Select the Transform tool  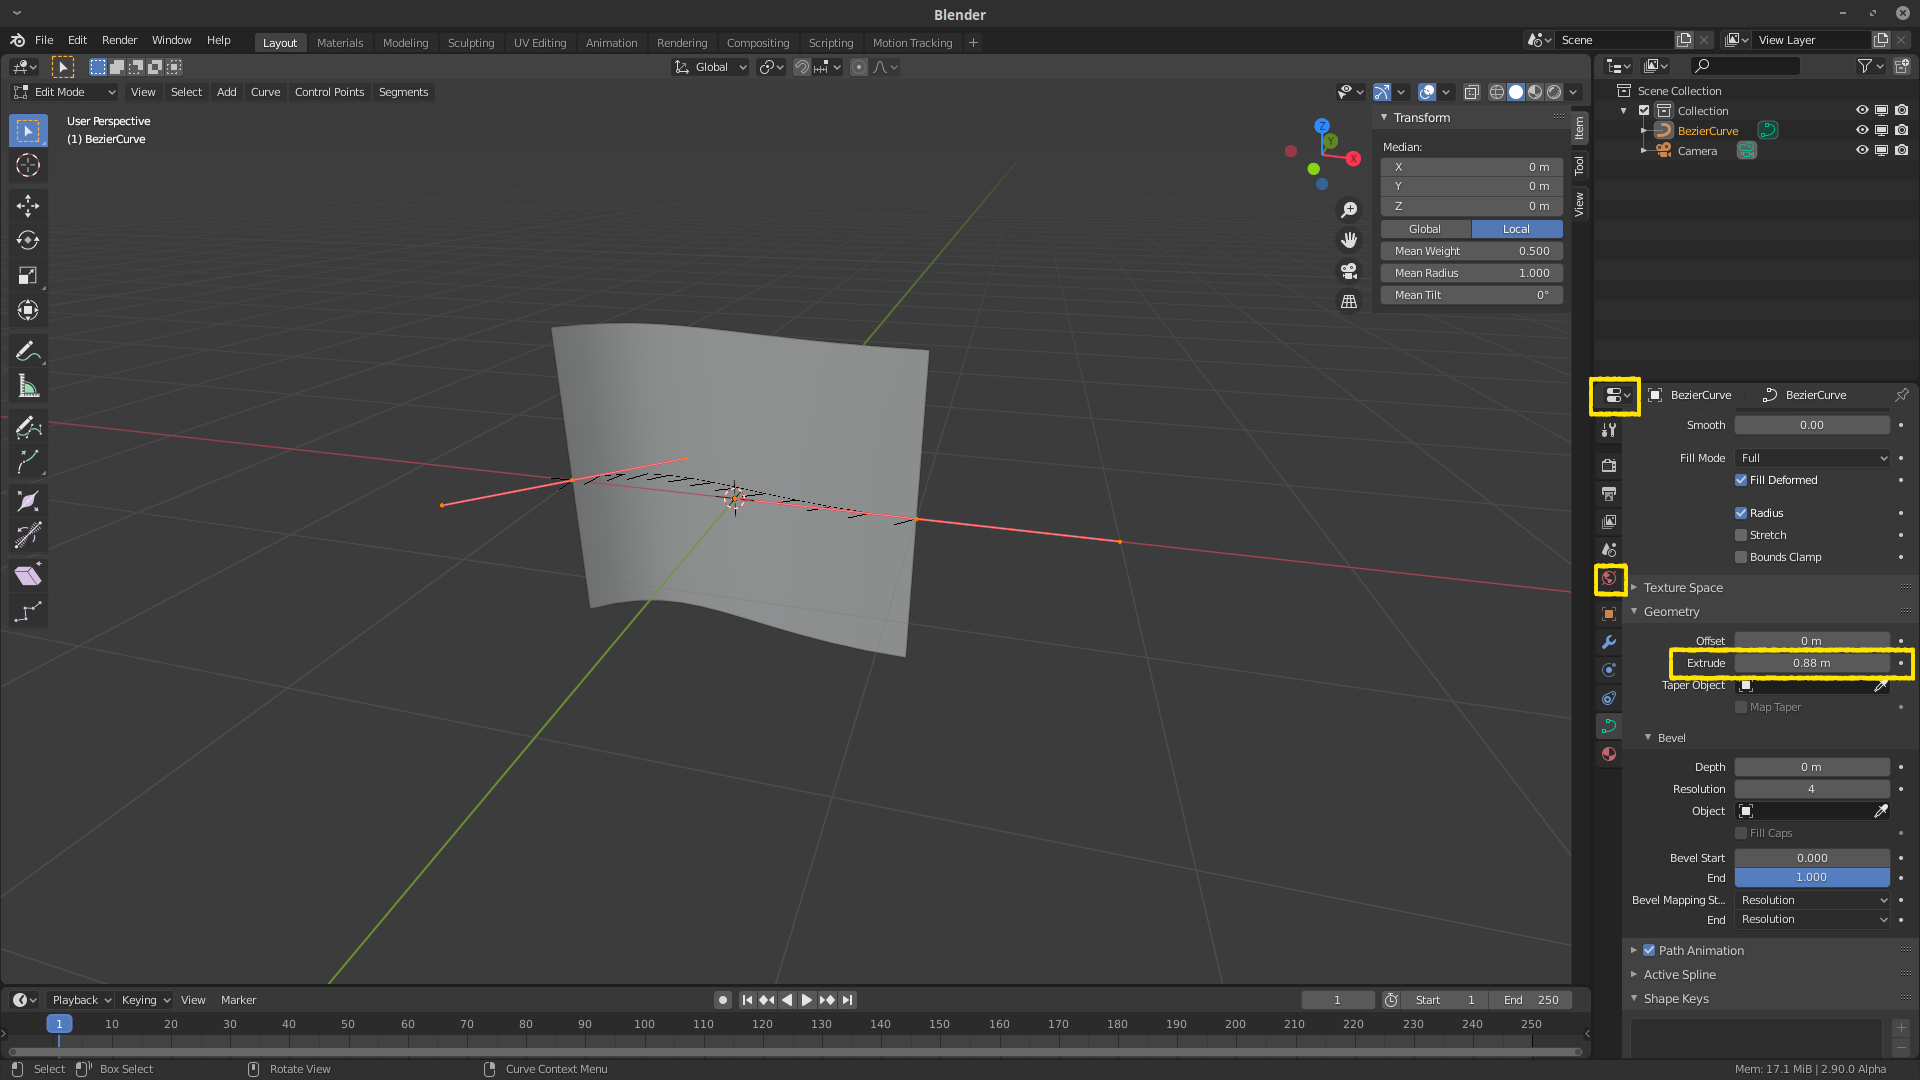click(28, 310)
